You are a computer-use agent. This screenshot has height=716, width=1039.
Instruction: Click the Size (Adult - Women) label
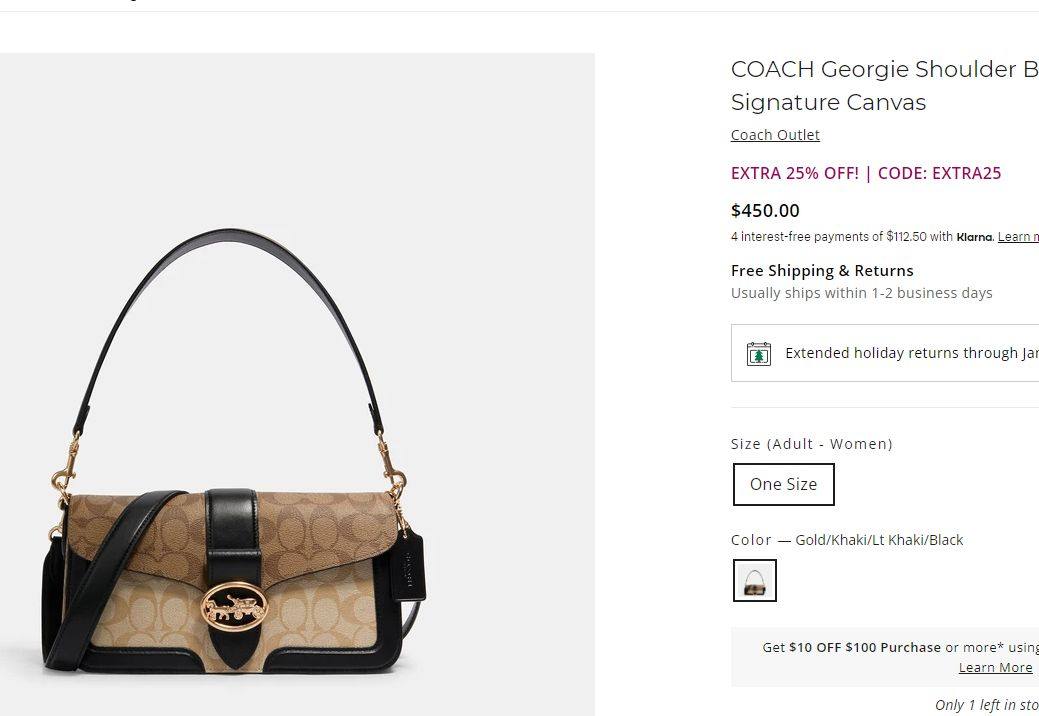811,444
